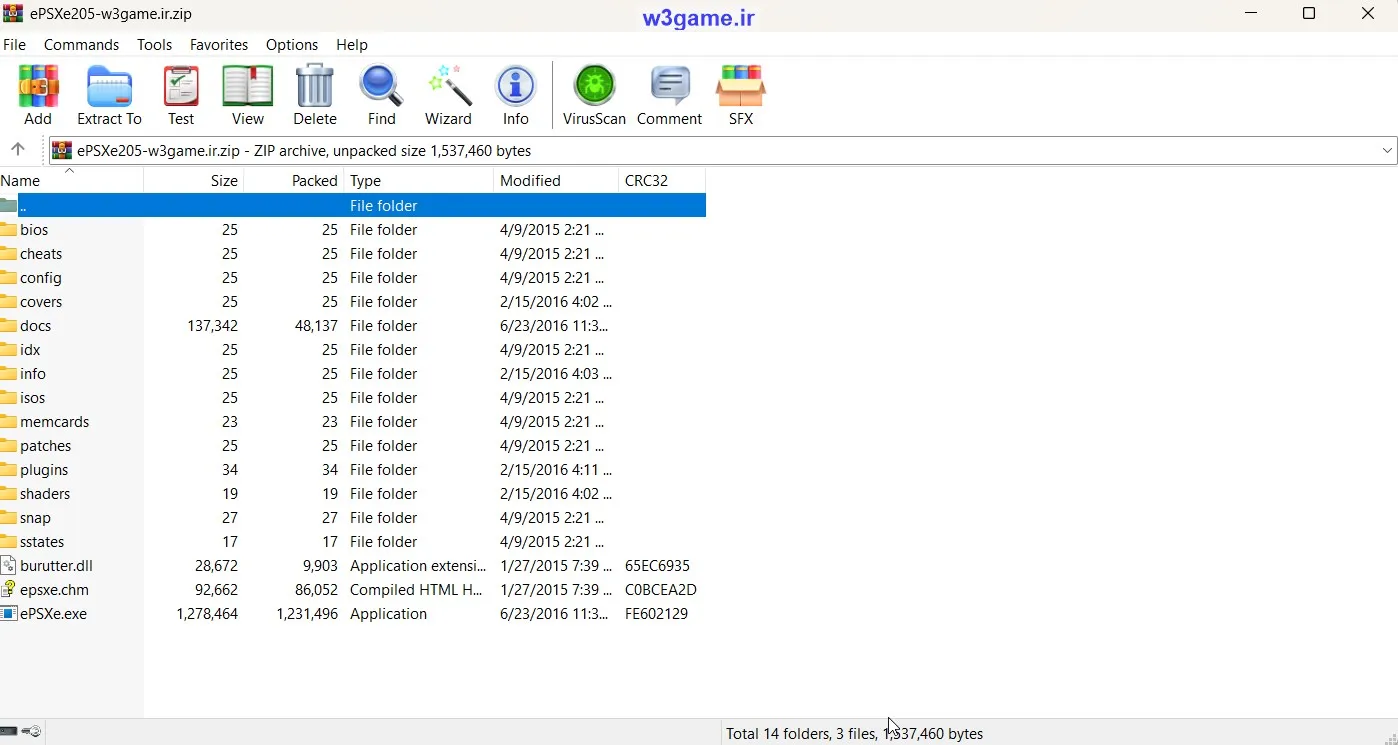
Task: Show archive Info
Action: 515,87
